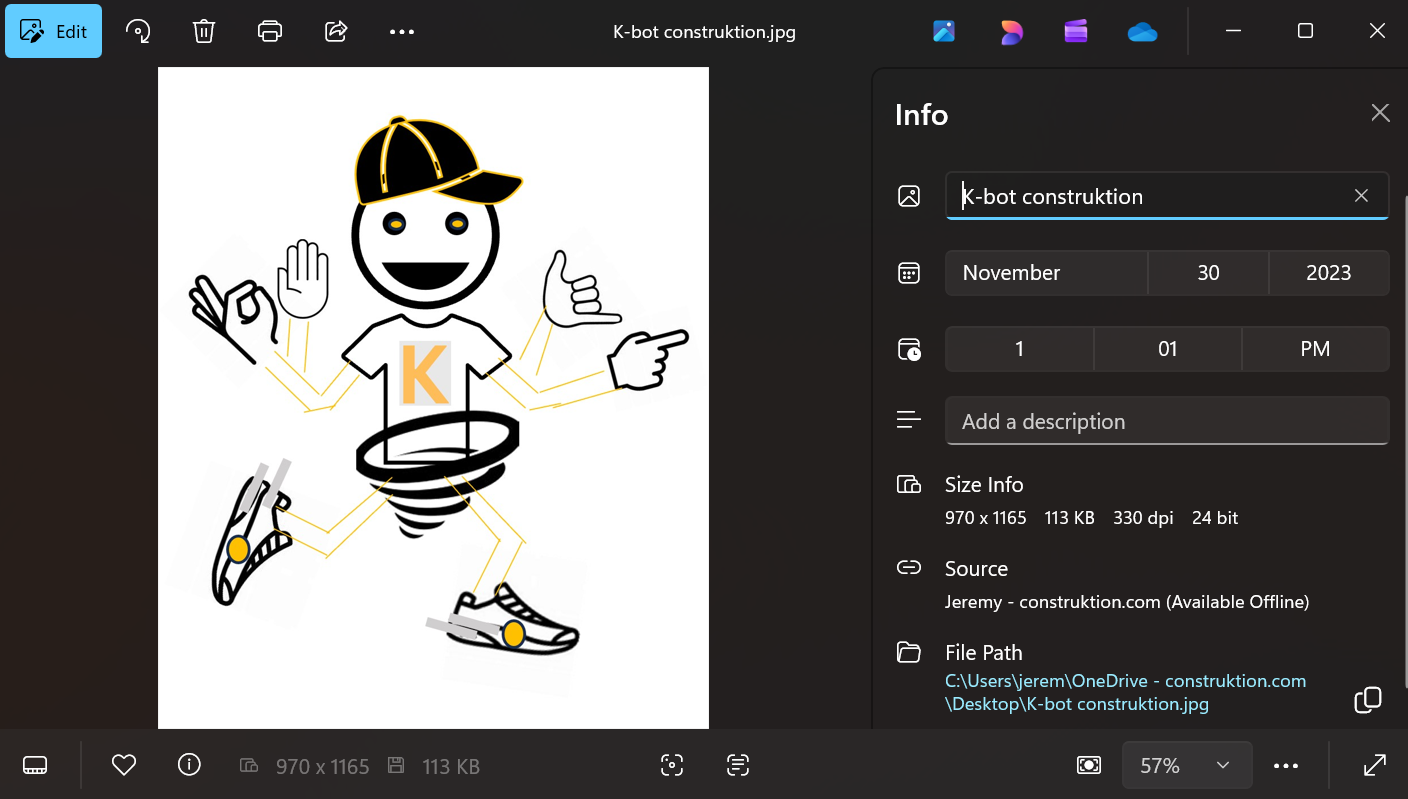Image resolution: width=1408 pixels, height=799 pixels.
Task: Rotate the image with the rotate icon
Action: click(x=138, y=31)
